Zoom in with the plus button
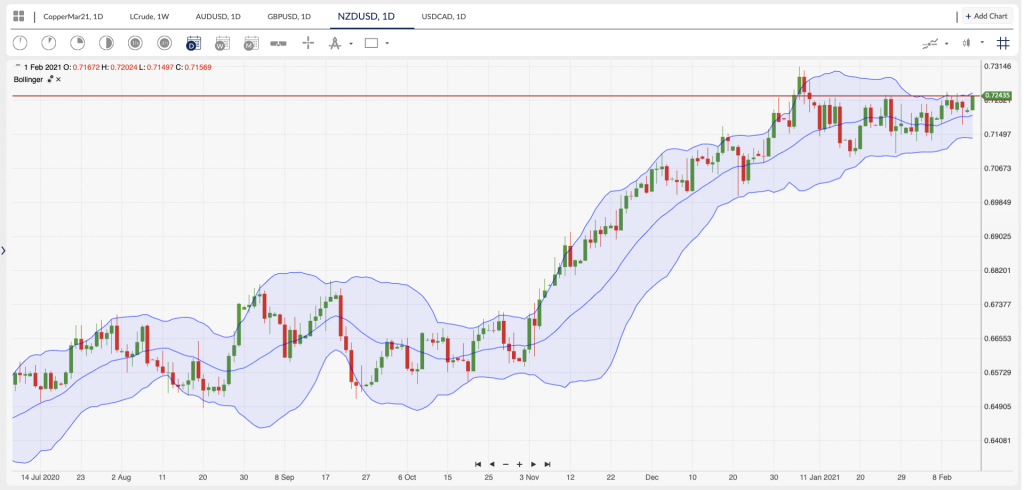Viewport: 1024px width, 490px height. click(x=519, y=464)
